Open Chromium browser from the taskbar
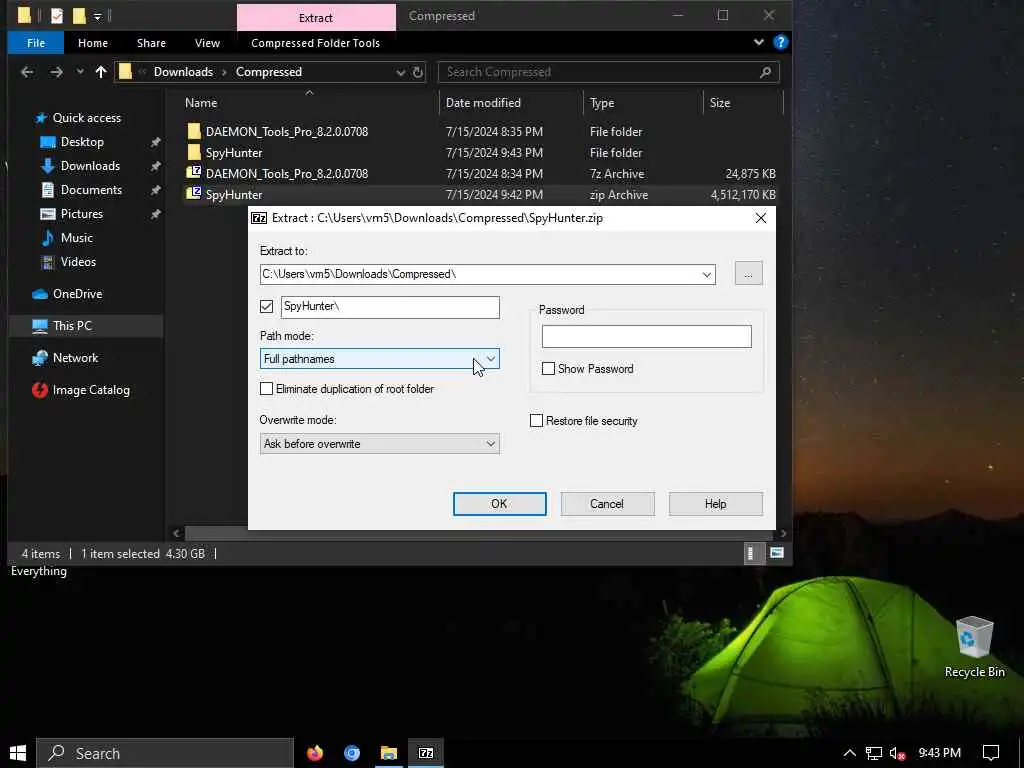Image resolution: width=1024 pixels, height=768 pixels. (352, 753)
